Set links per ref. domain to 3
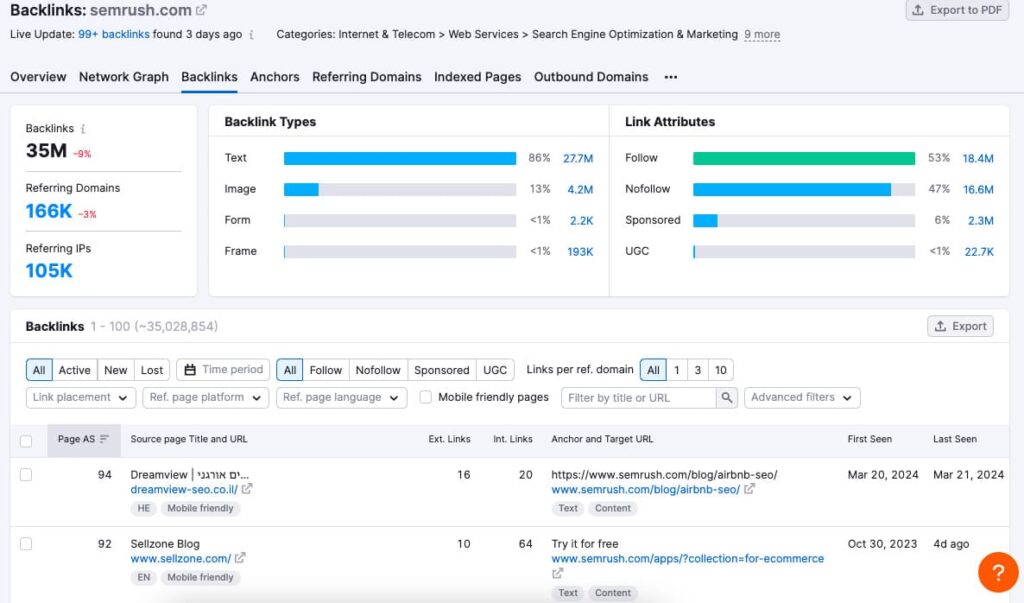This screenshot has height=603, width=1024. coord(697,370)
